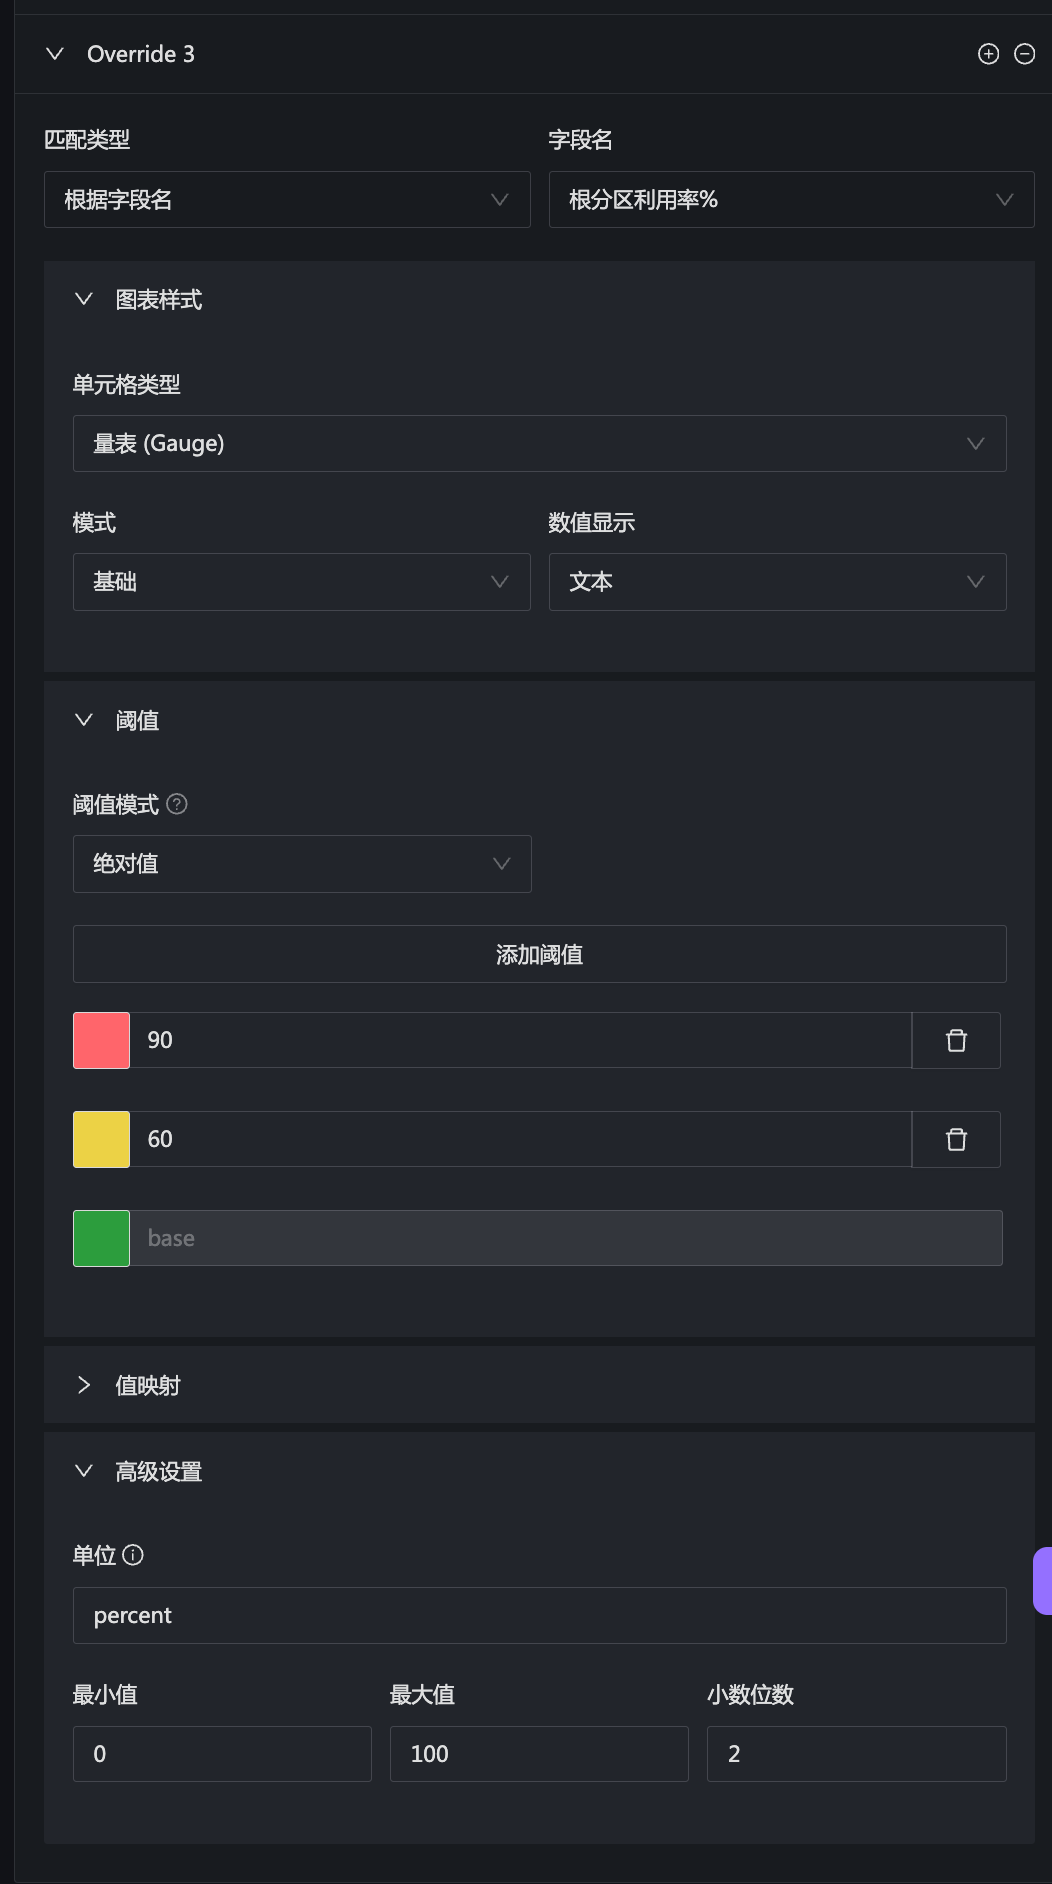
Task: Click the 小数位数 input field
Action: pyautogui.click(x=856, y=1753)
